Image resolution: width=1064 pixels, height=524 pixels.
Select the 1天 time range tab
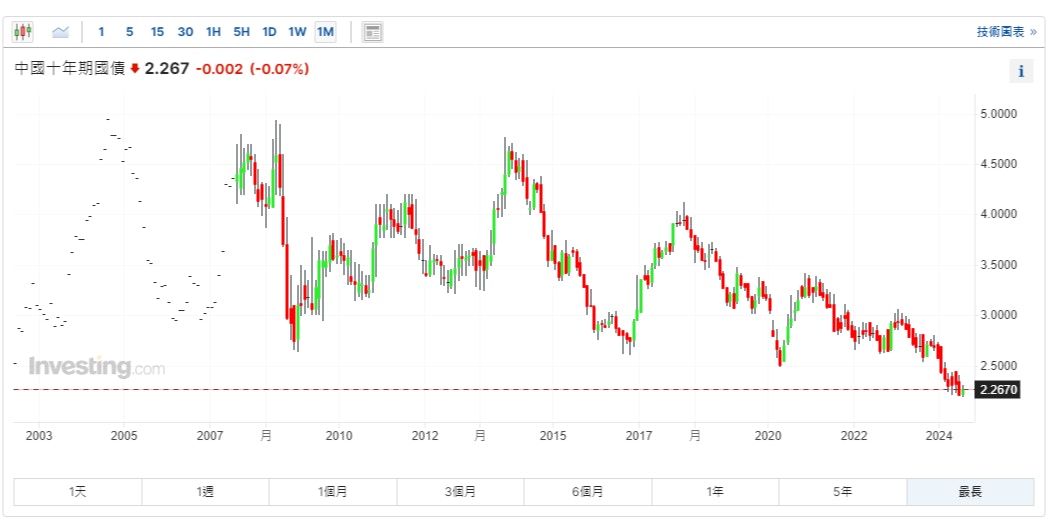pos(78,492)
